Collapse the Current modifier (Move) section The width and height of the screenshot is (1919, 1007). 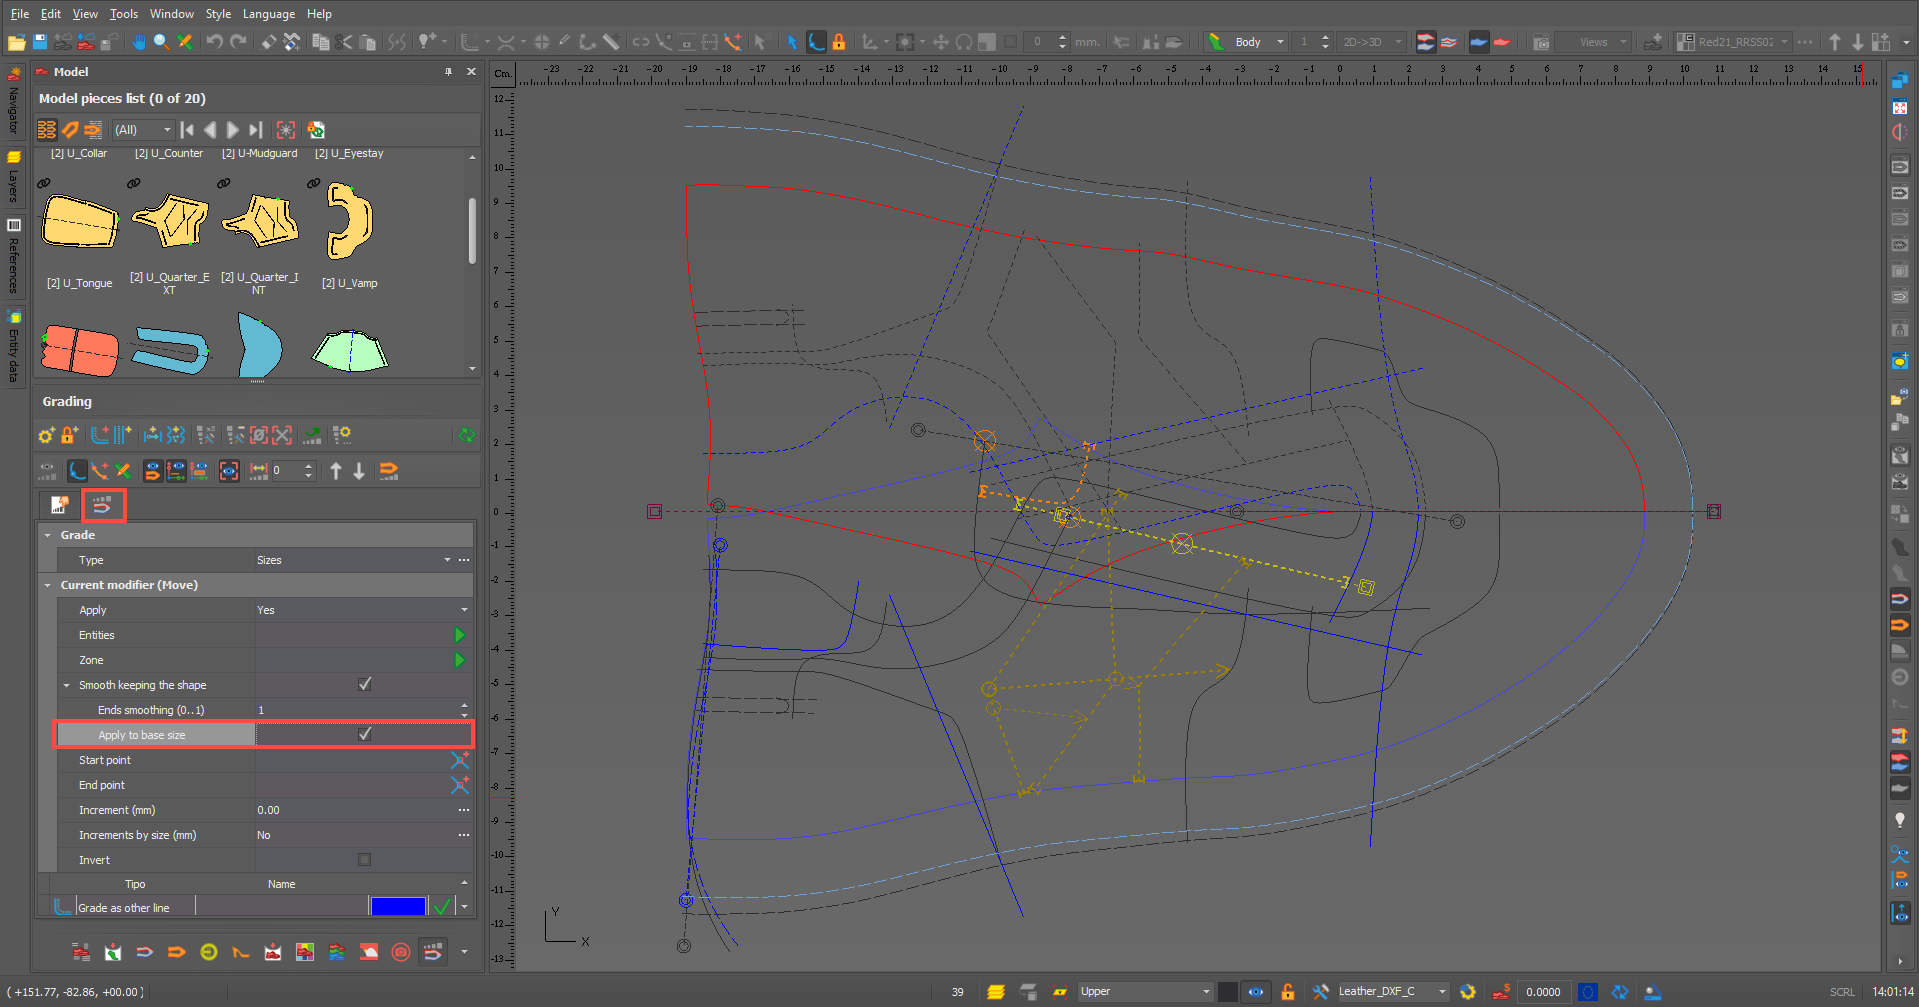pos(47,585)
